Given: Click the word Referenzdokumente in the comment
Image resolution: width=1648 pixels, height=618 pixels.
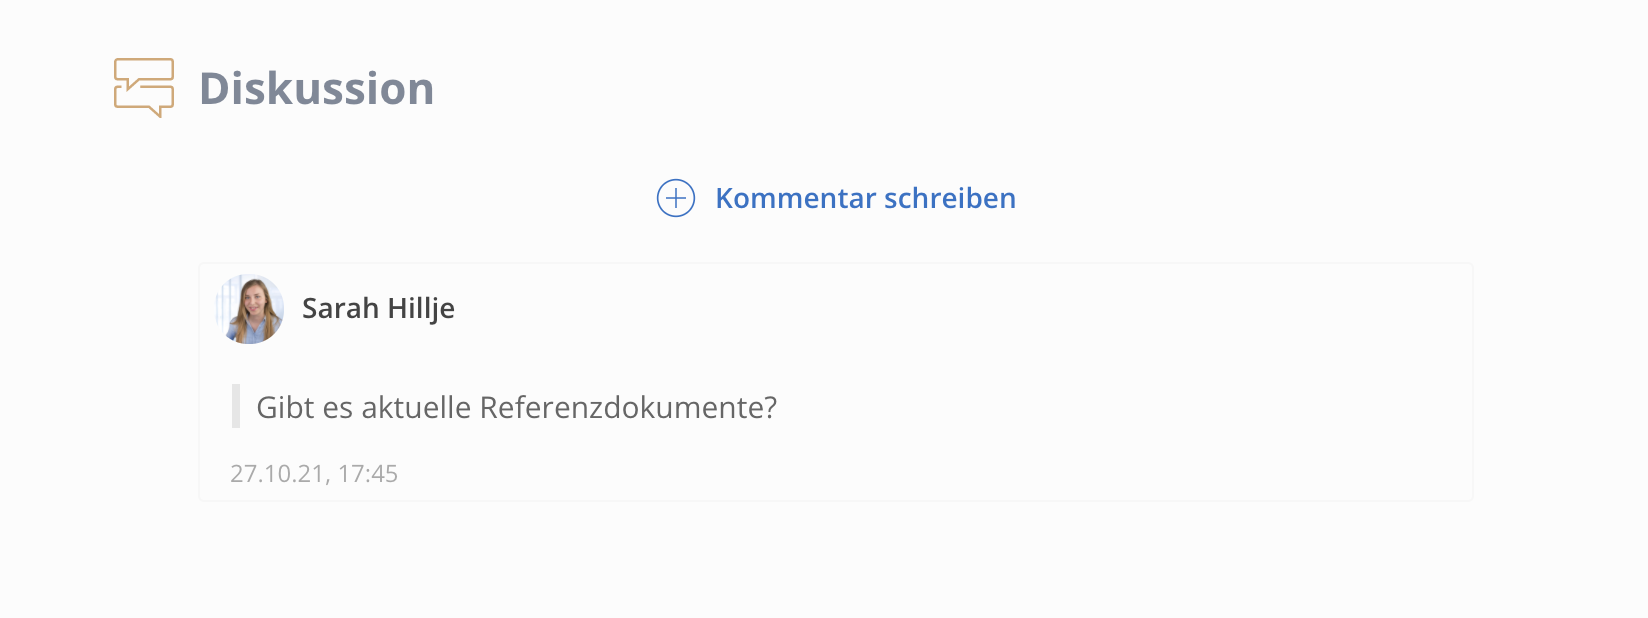Looking at the screenshot, I should (x=628, y=407).
